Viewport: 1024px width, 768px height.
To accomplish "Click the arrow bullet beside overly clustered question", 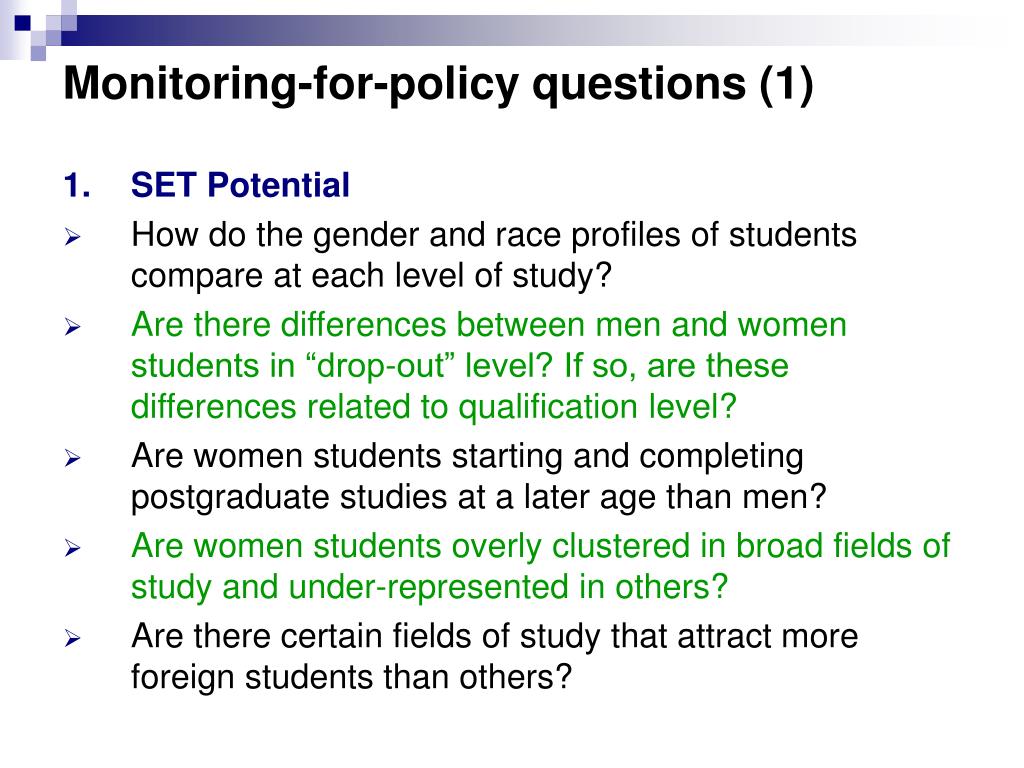I will (72, 548).
